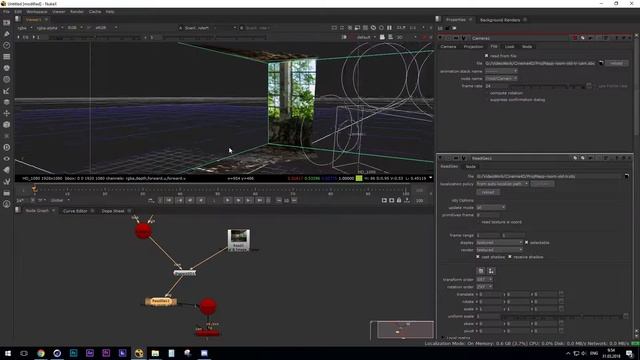Screen dimensions: 640x360
Task: Open the Cache menu
Action: 95,12
